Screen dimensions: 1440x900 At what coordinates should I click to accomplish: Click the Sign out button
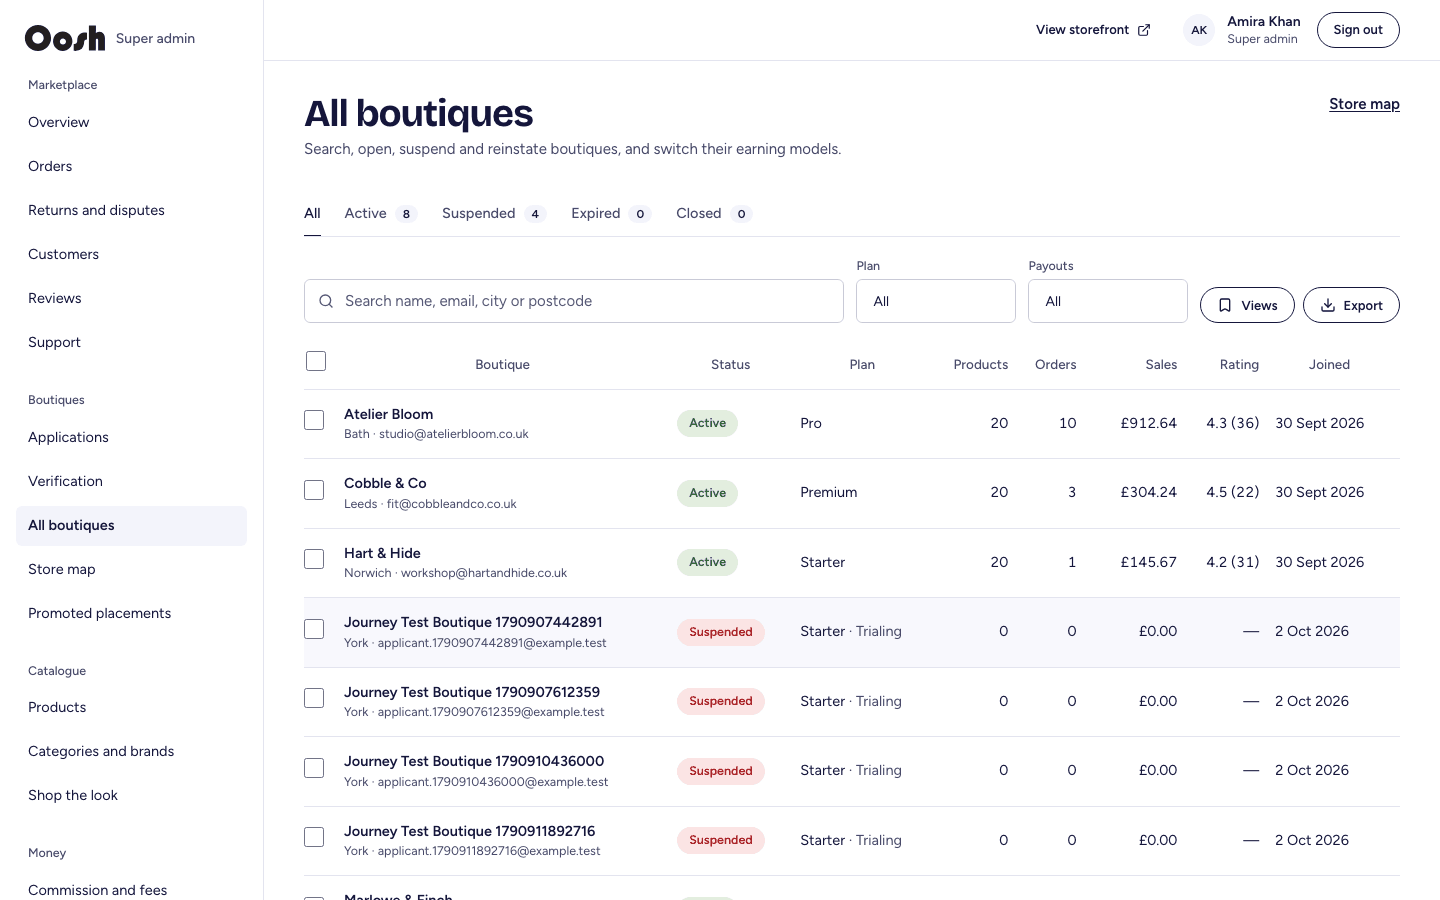tap(1358, 30)
